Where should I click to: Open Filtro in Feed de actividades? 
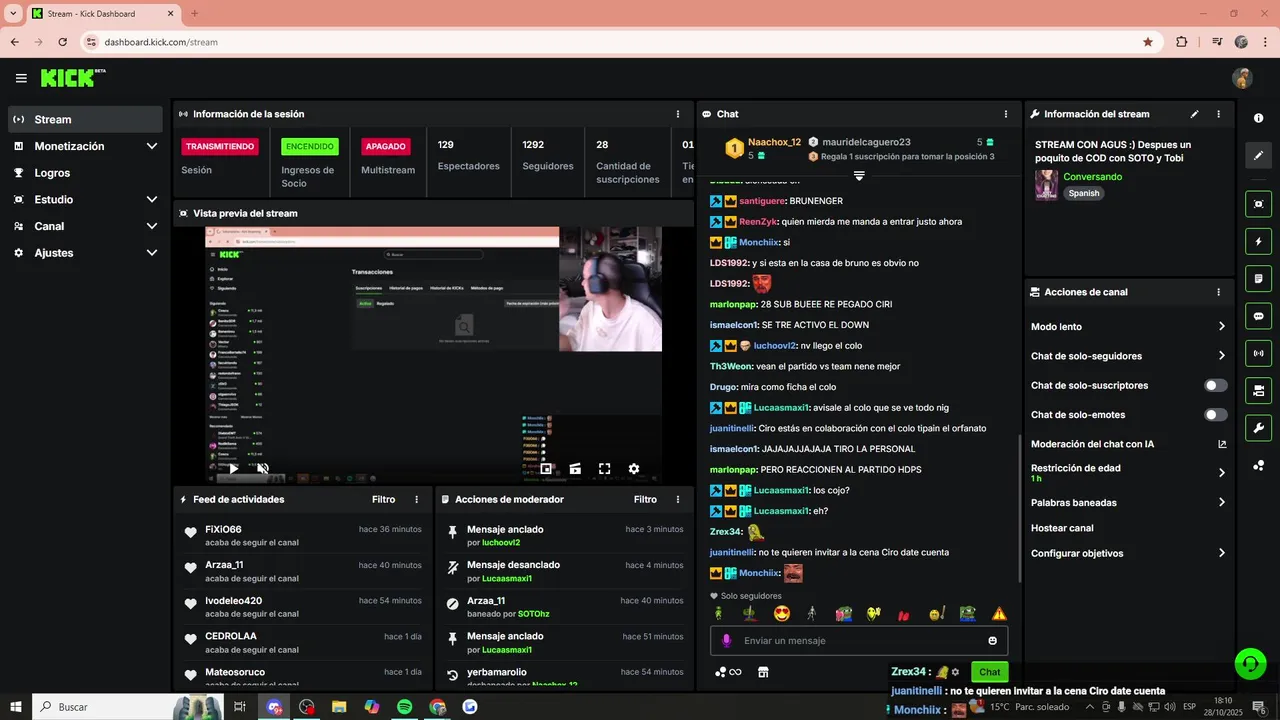[383, 499]
